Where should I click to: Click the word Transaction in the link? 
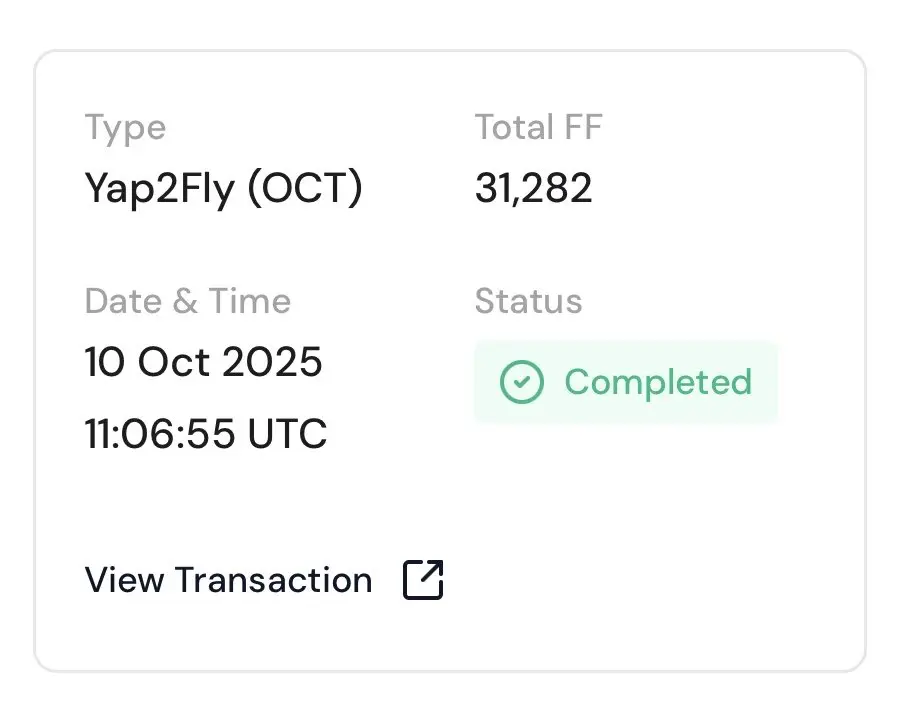(274, 580)
